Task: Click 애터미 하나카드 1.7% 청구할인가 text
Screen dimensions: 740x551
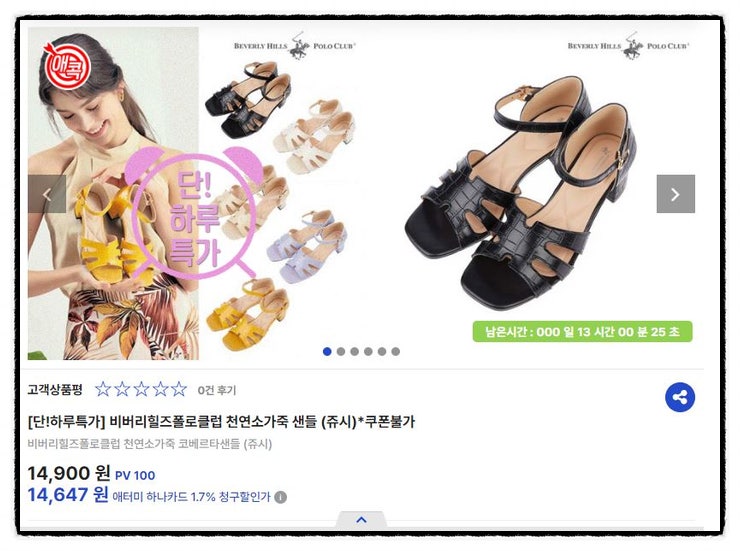Action: click(x=192, y=497)
